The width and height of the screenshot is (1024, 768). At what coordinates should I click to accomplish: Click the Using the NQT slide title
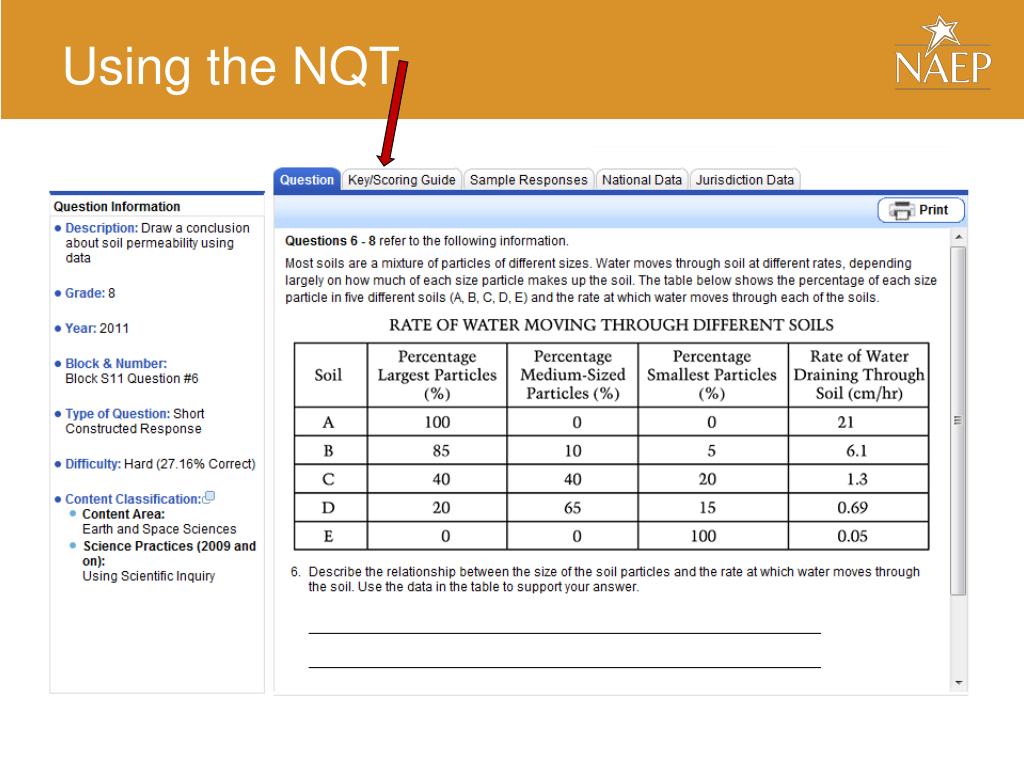click(x=231, y=67)
